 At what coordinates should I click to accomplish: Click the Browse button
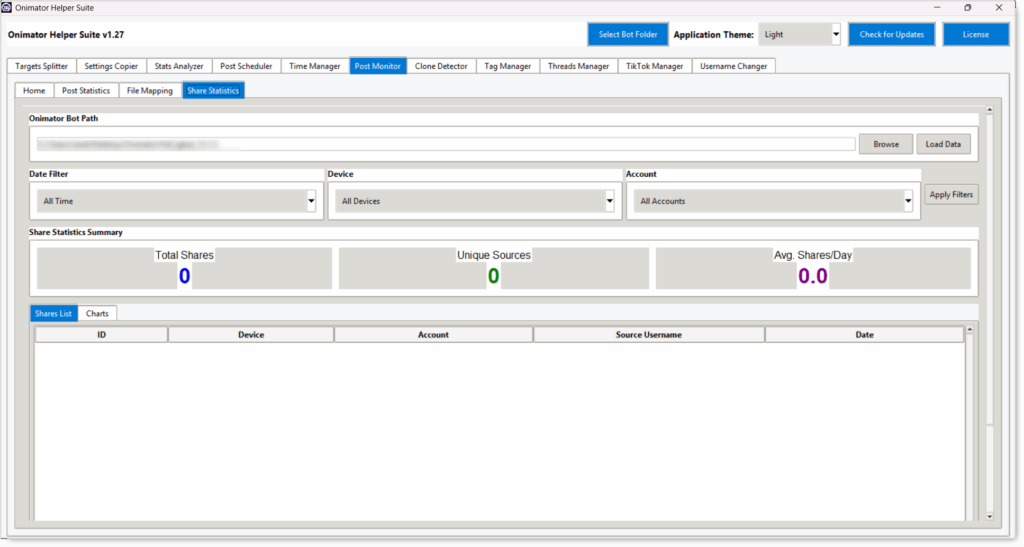[x=886, y=144]
